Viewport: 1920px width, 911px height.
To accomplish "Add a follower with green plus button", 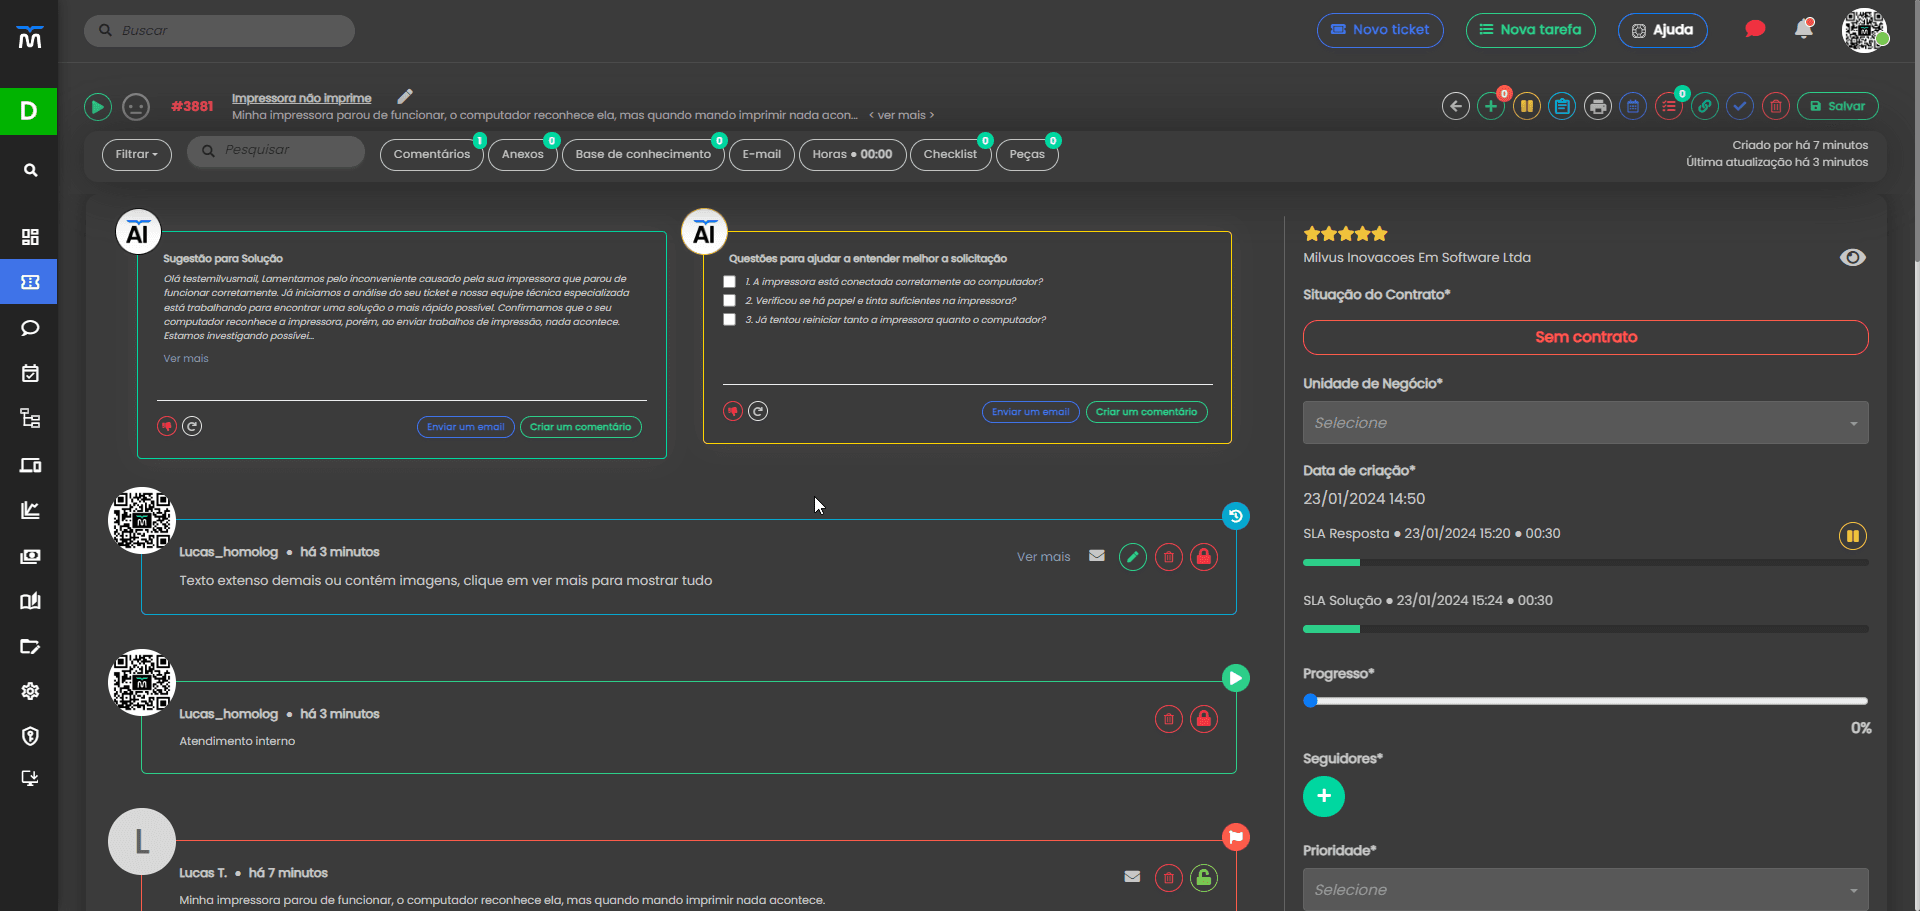I will click(1324, 796).
